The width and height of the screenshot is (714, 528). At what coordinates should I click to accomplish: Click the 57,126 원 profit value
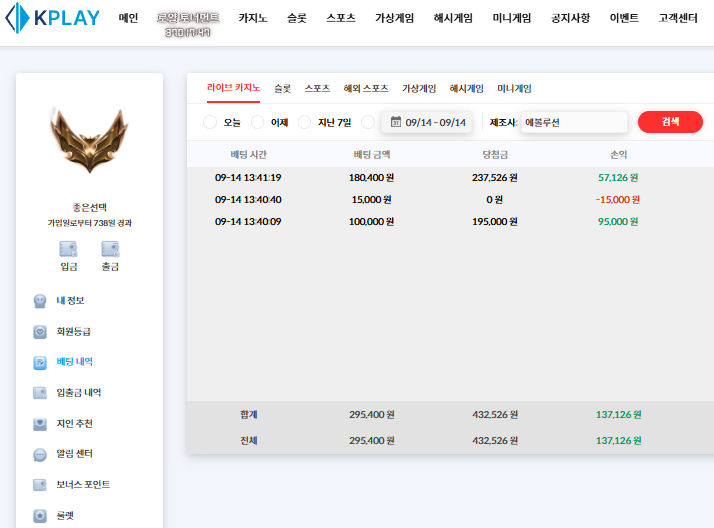point(618,178)
